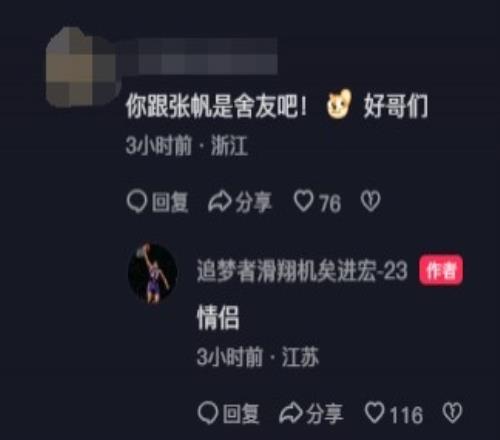Open the author's basketball avatar profile
This screenshot has height=440, width=500.
point(152,273)
